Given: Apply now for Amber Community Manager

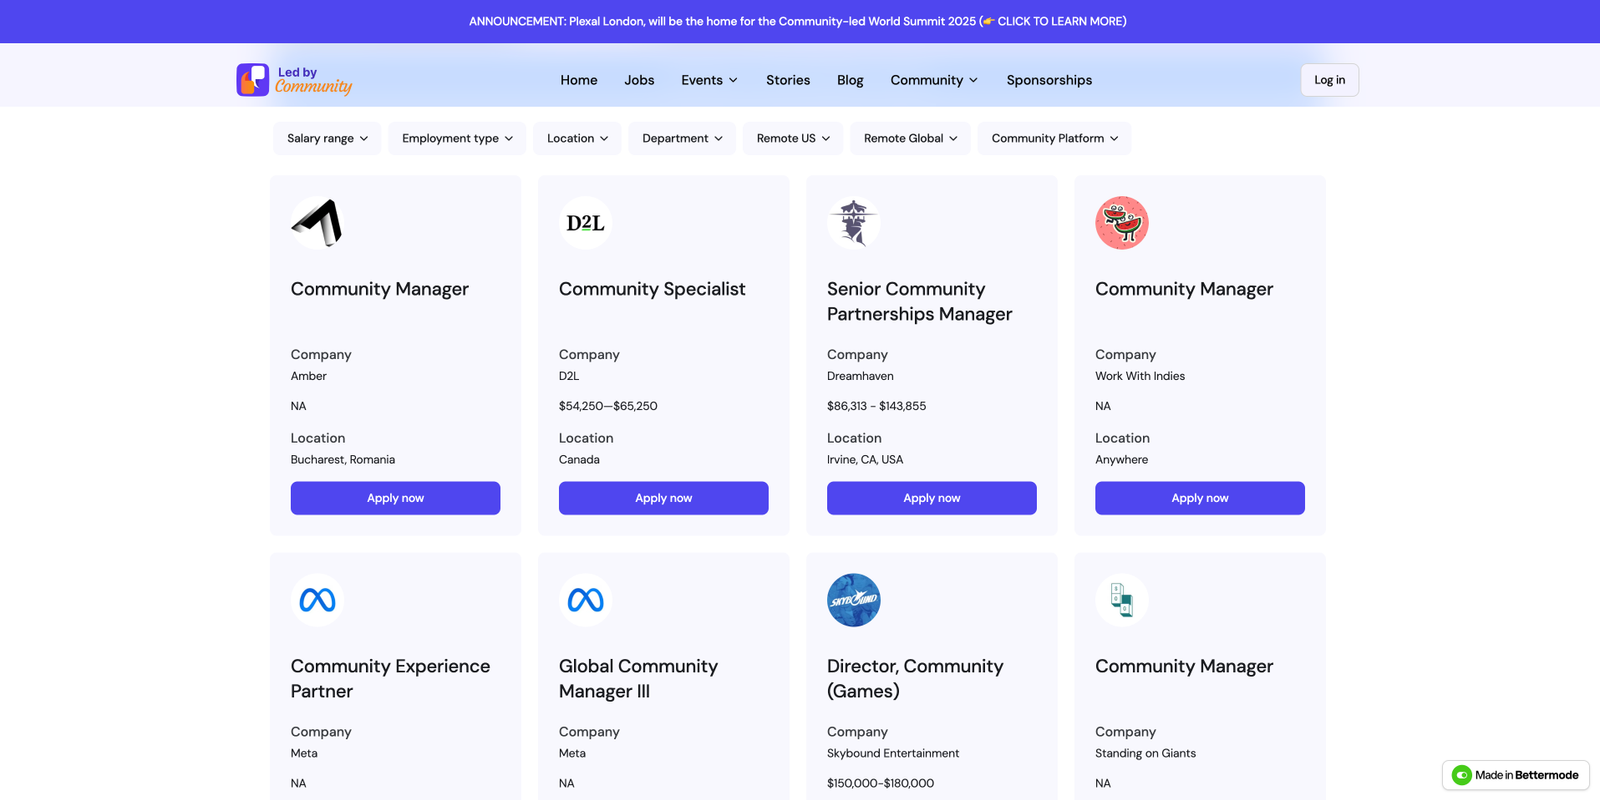Looking at the screenshot, I should click(395, 498).
